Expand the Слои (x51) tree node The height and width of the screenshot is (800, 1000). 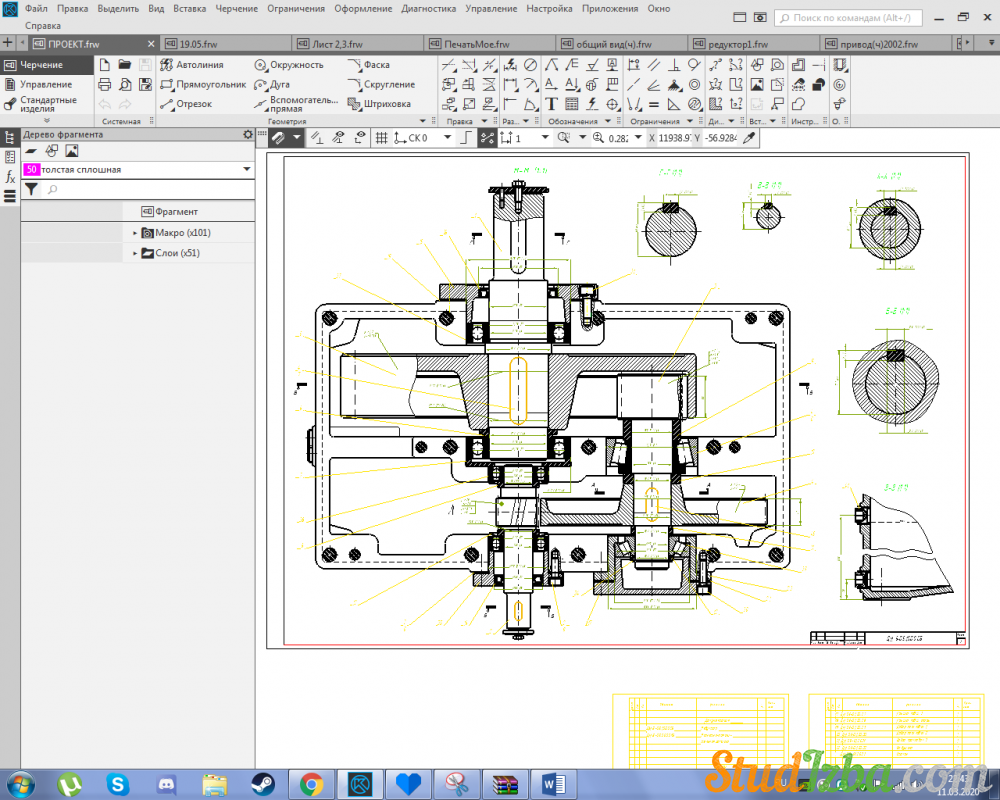coord(135,254)
